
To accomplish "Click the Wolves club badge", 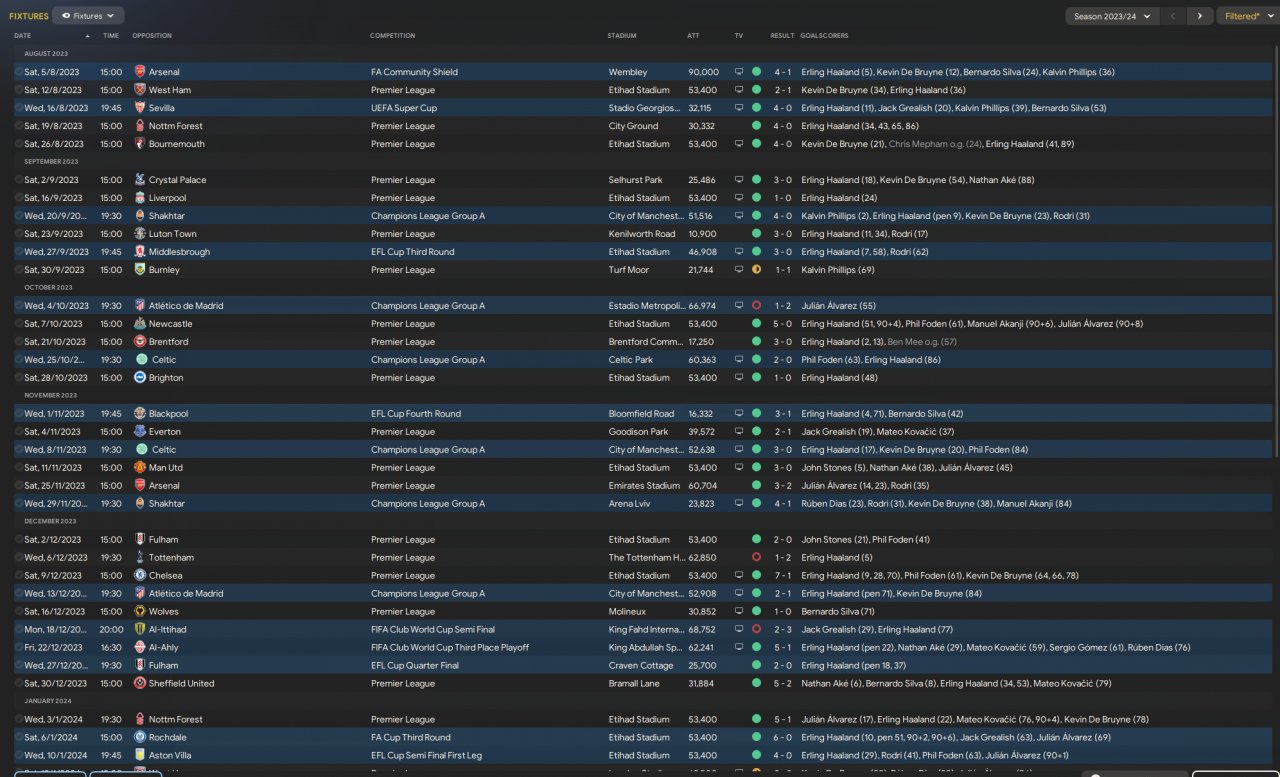I will point(140,612).
